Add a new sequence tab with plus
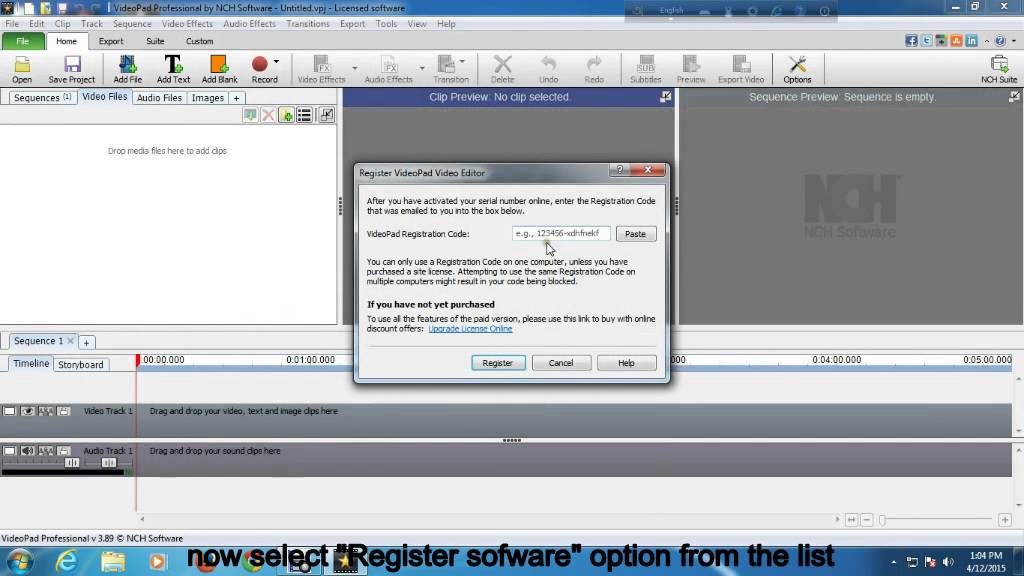This screenshot has width=1024, height=576. [86, 342]
